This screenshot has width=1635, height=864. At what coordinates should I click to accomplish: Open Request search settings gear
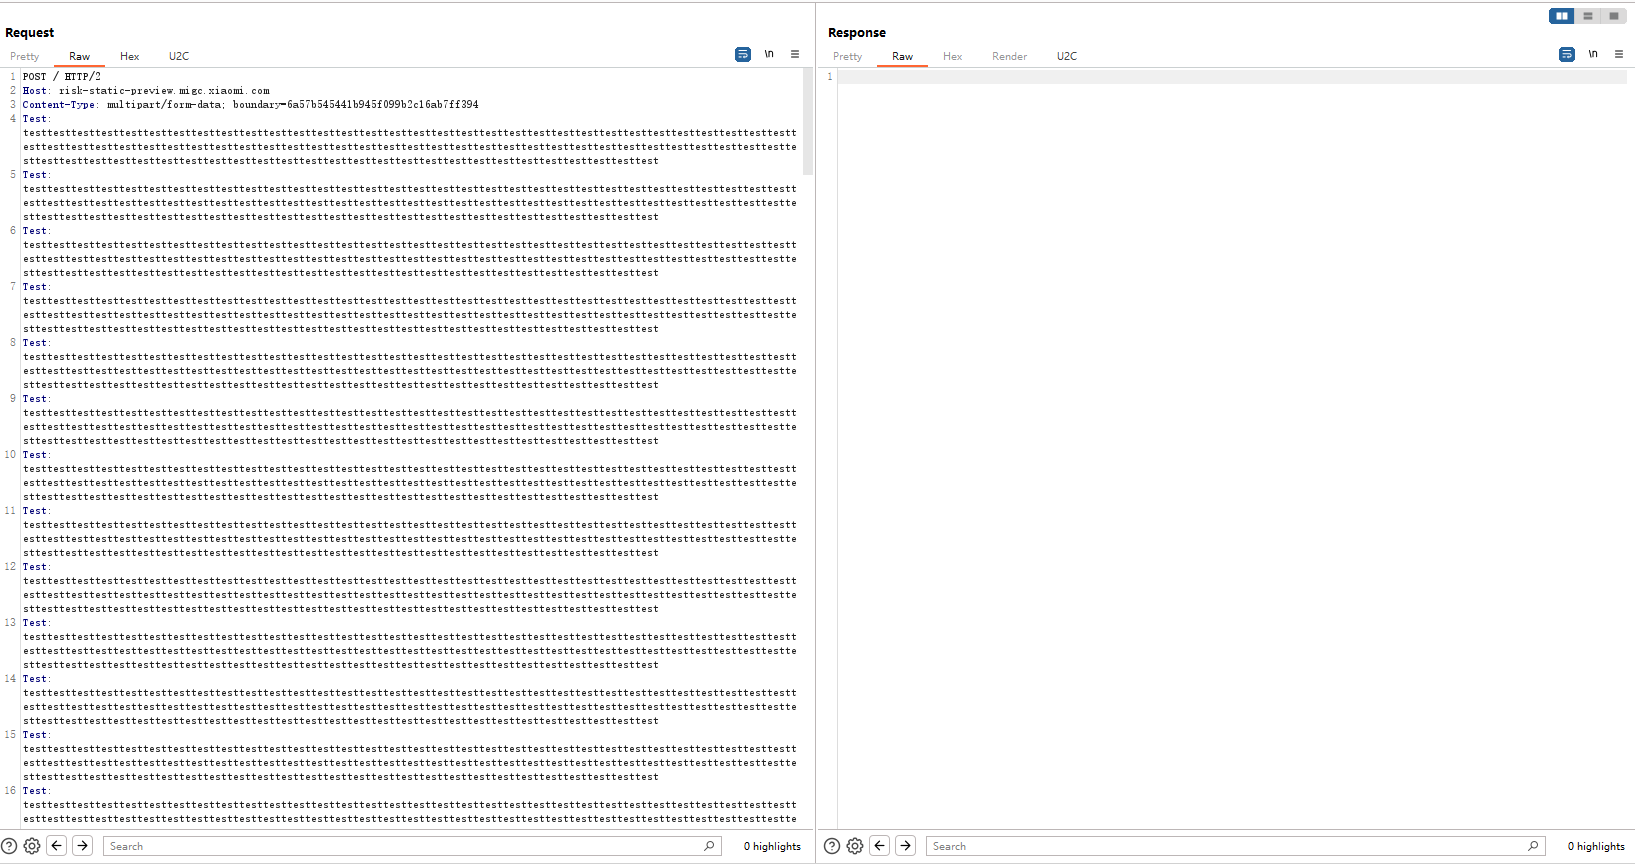32,846
